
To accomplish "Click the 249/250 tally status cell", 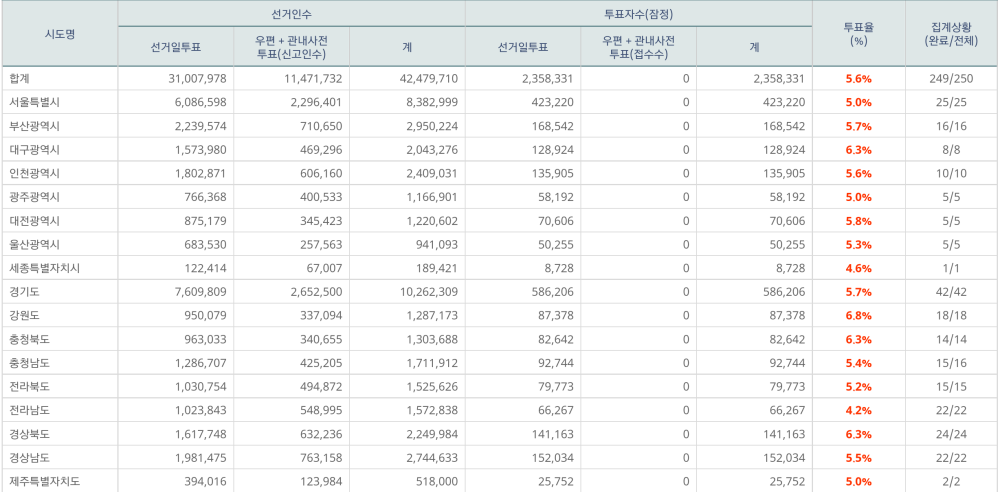I will point(951,78).
